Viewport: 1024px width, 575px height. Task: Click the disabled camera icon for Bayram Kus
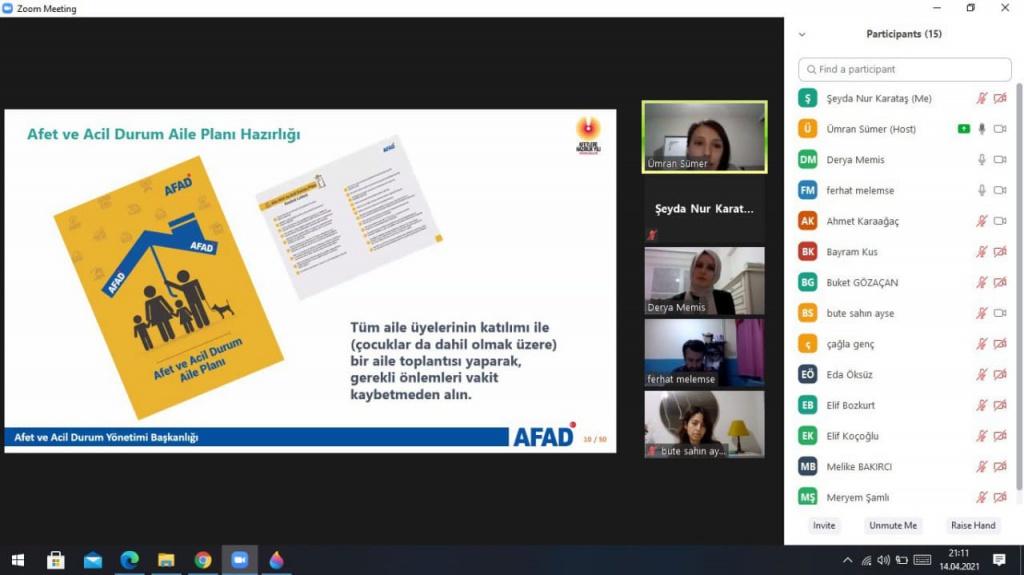(x=1000, y=252)
